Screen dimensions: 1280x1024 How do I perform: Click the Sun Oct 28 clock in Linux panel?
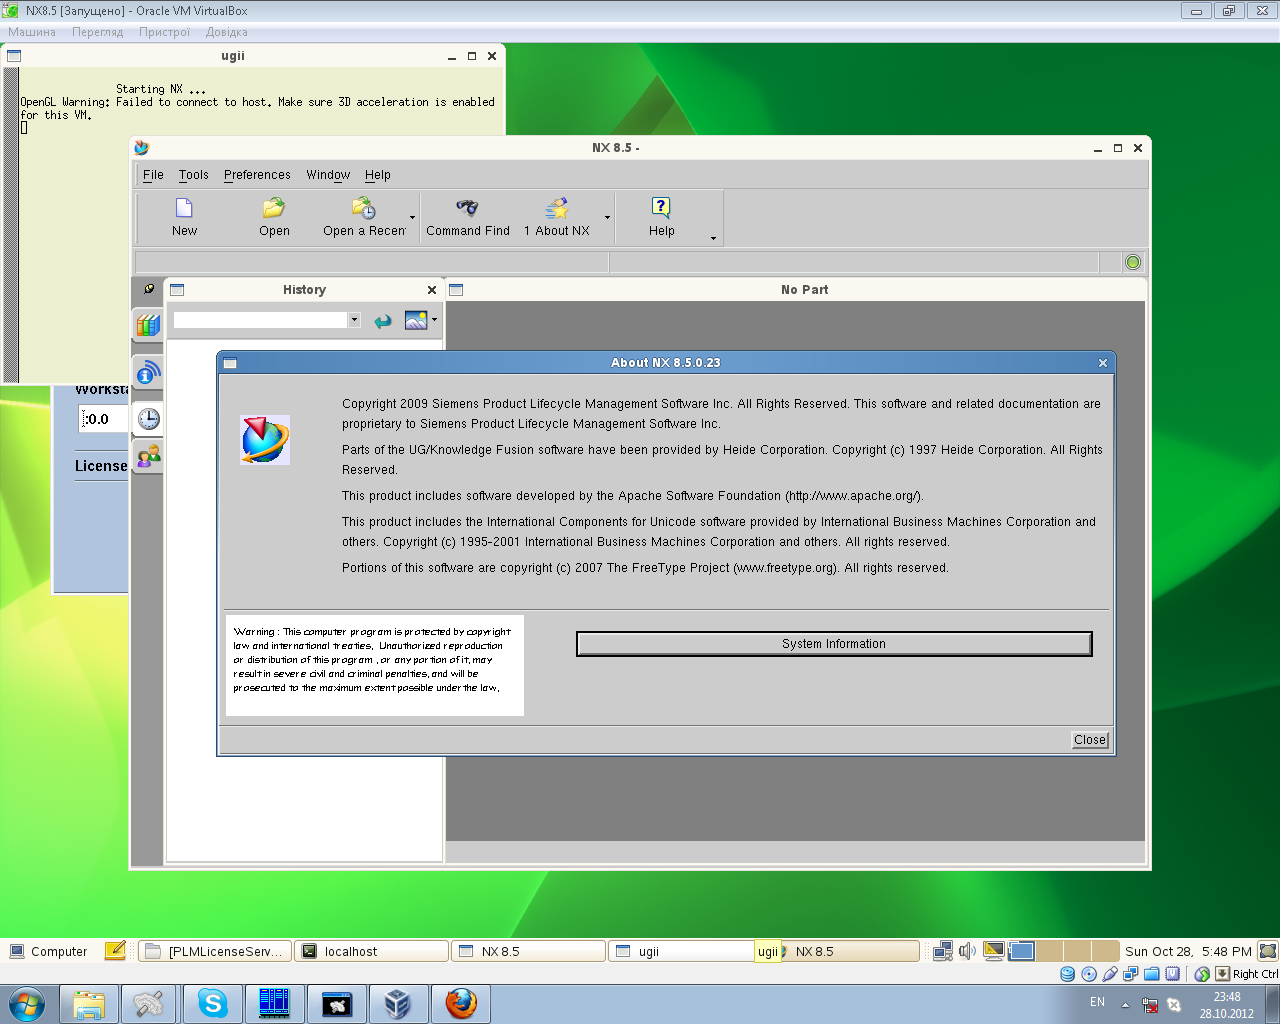1188,952
